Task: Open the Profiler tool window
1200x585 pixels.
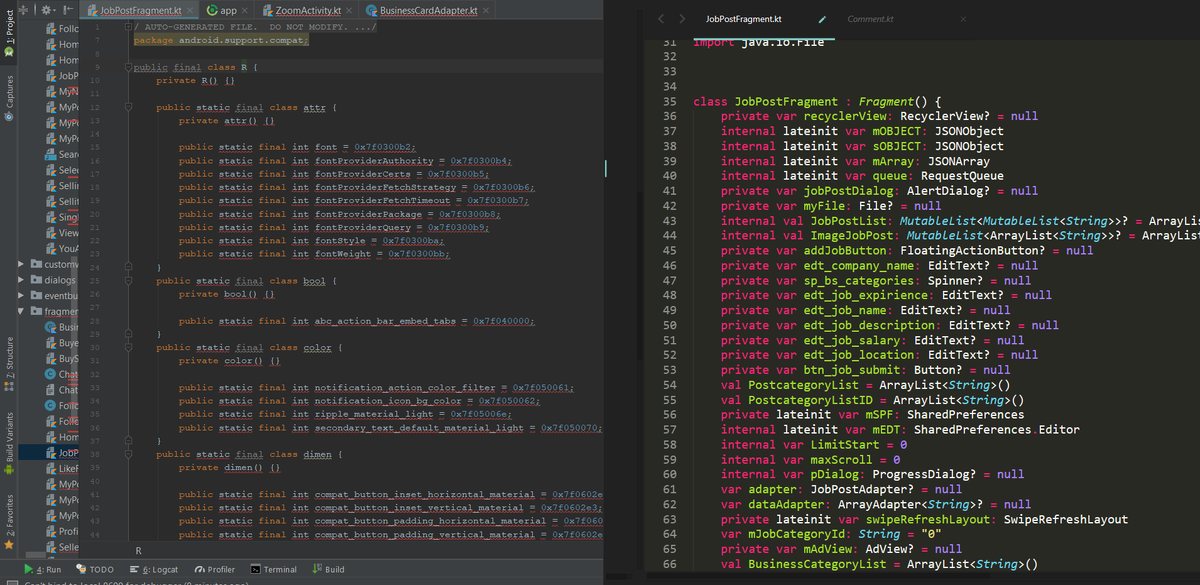Action: (214, 569)
